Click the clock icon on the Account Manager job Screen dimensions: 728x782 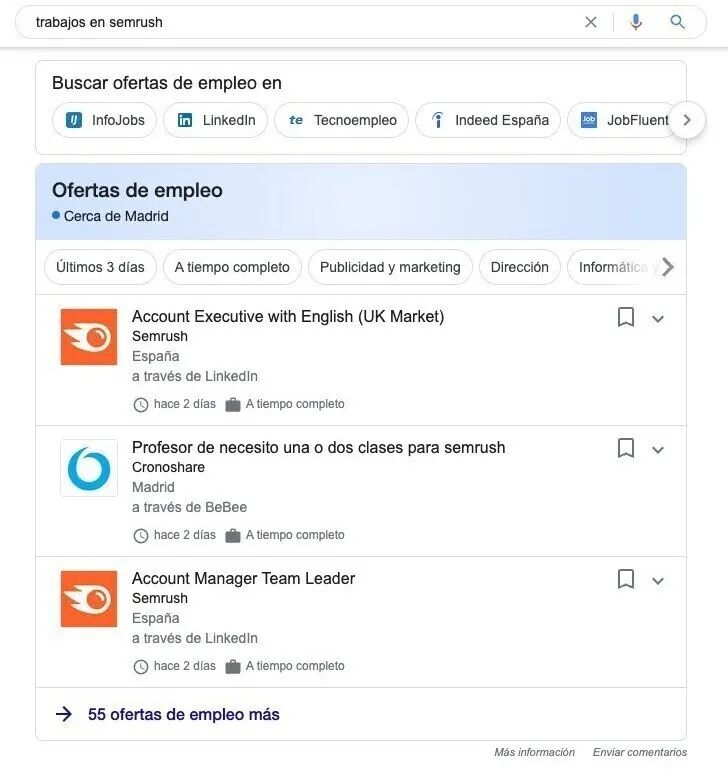point(141,667)
